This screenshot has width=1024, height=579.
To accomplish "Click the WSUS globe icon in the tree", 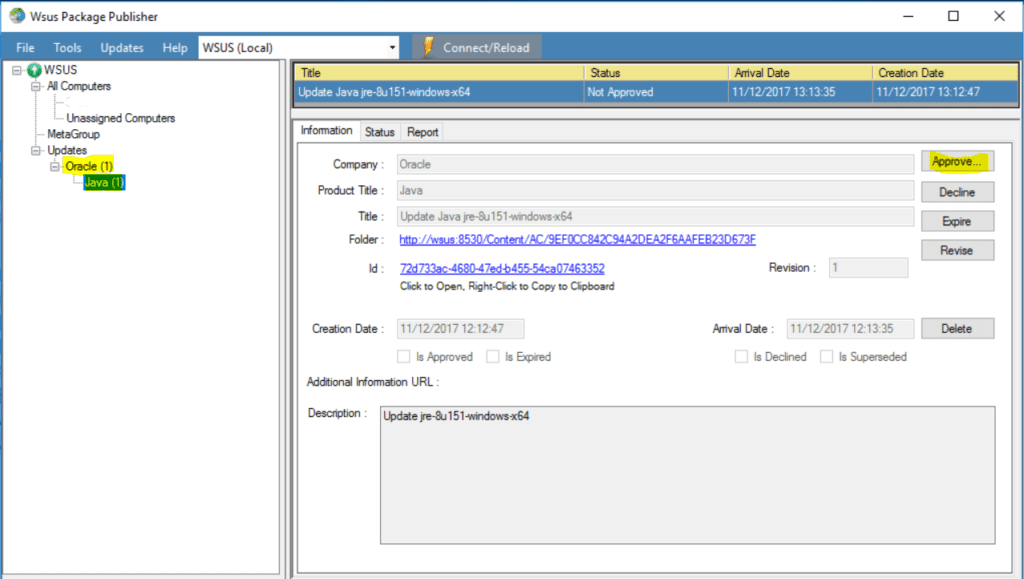I will coord(32,69).
